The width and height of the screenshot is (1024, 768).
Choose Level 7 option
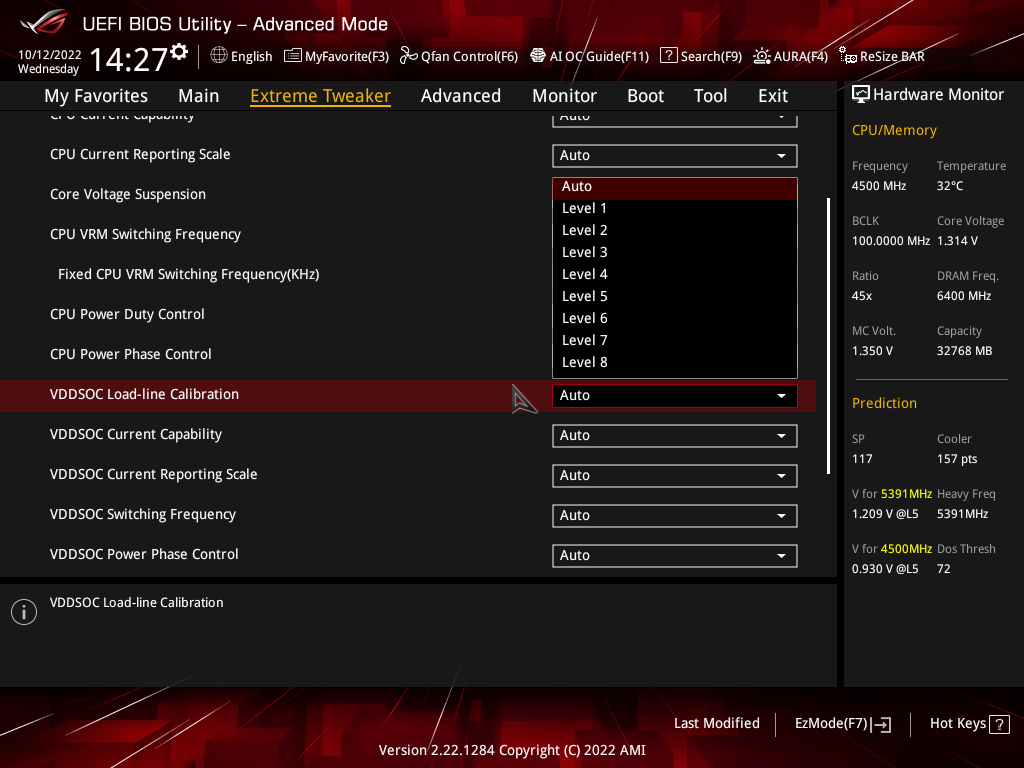coord(675,340)
